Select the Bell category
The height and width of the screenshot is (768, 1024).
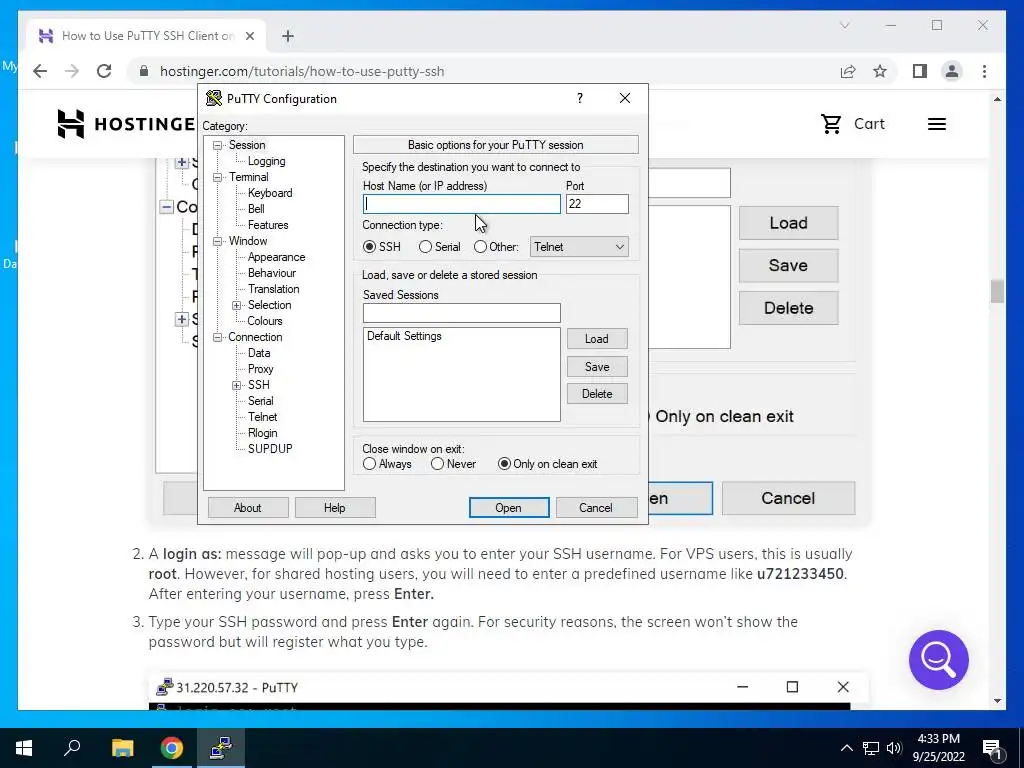coord(256,209)
